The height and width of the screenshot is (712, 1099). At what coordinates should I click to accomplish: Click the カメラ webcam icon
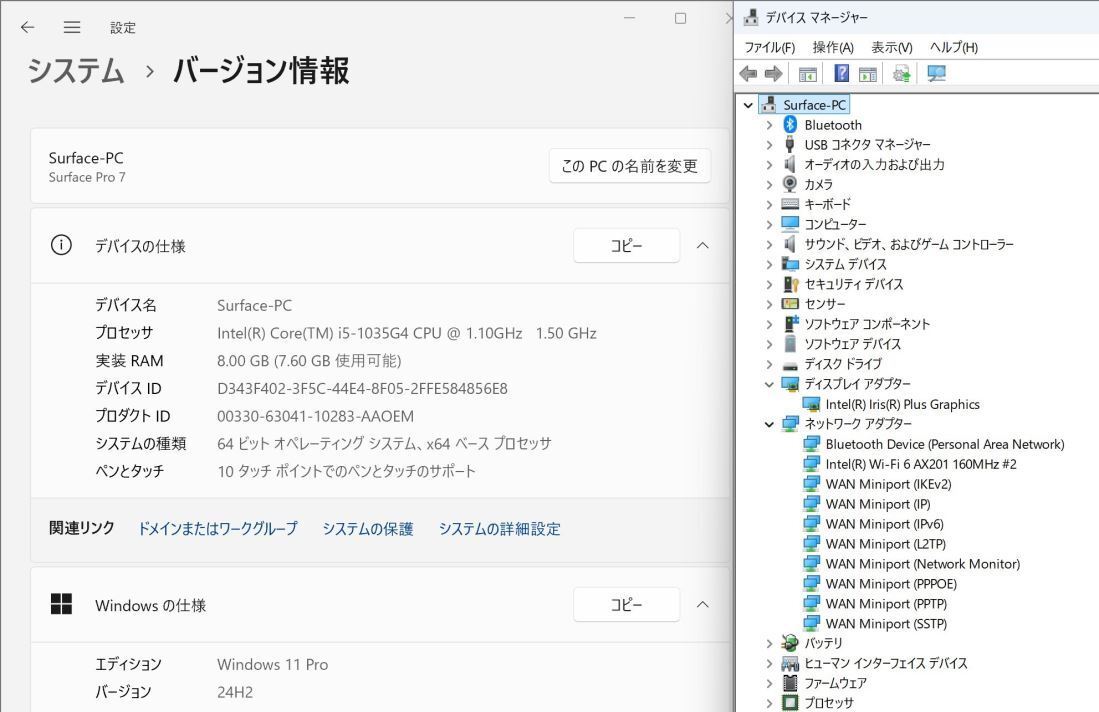coord(790,184)
